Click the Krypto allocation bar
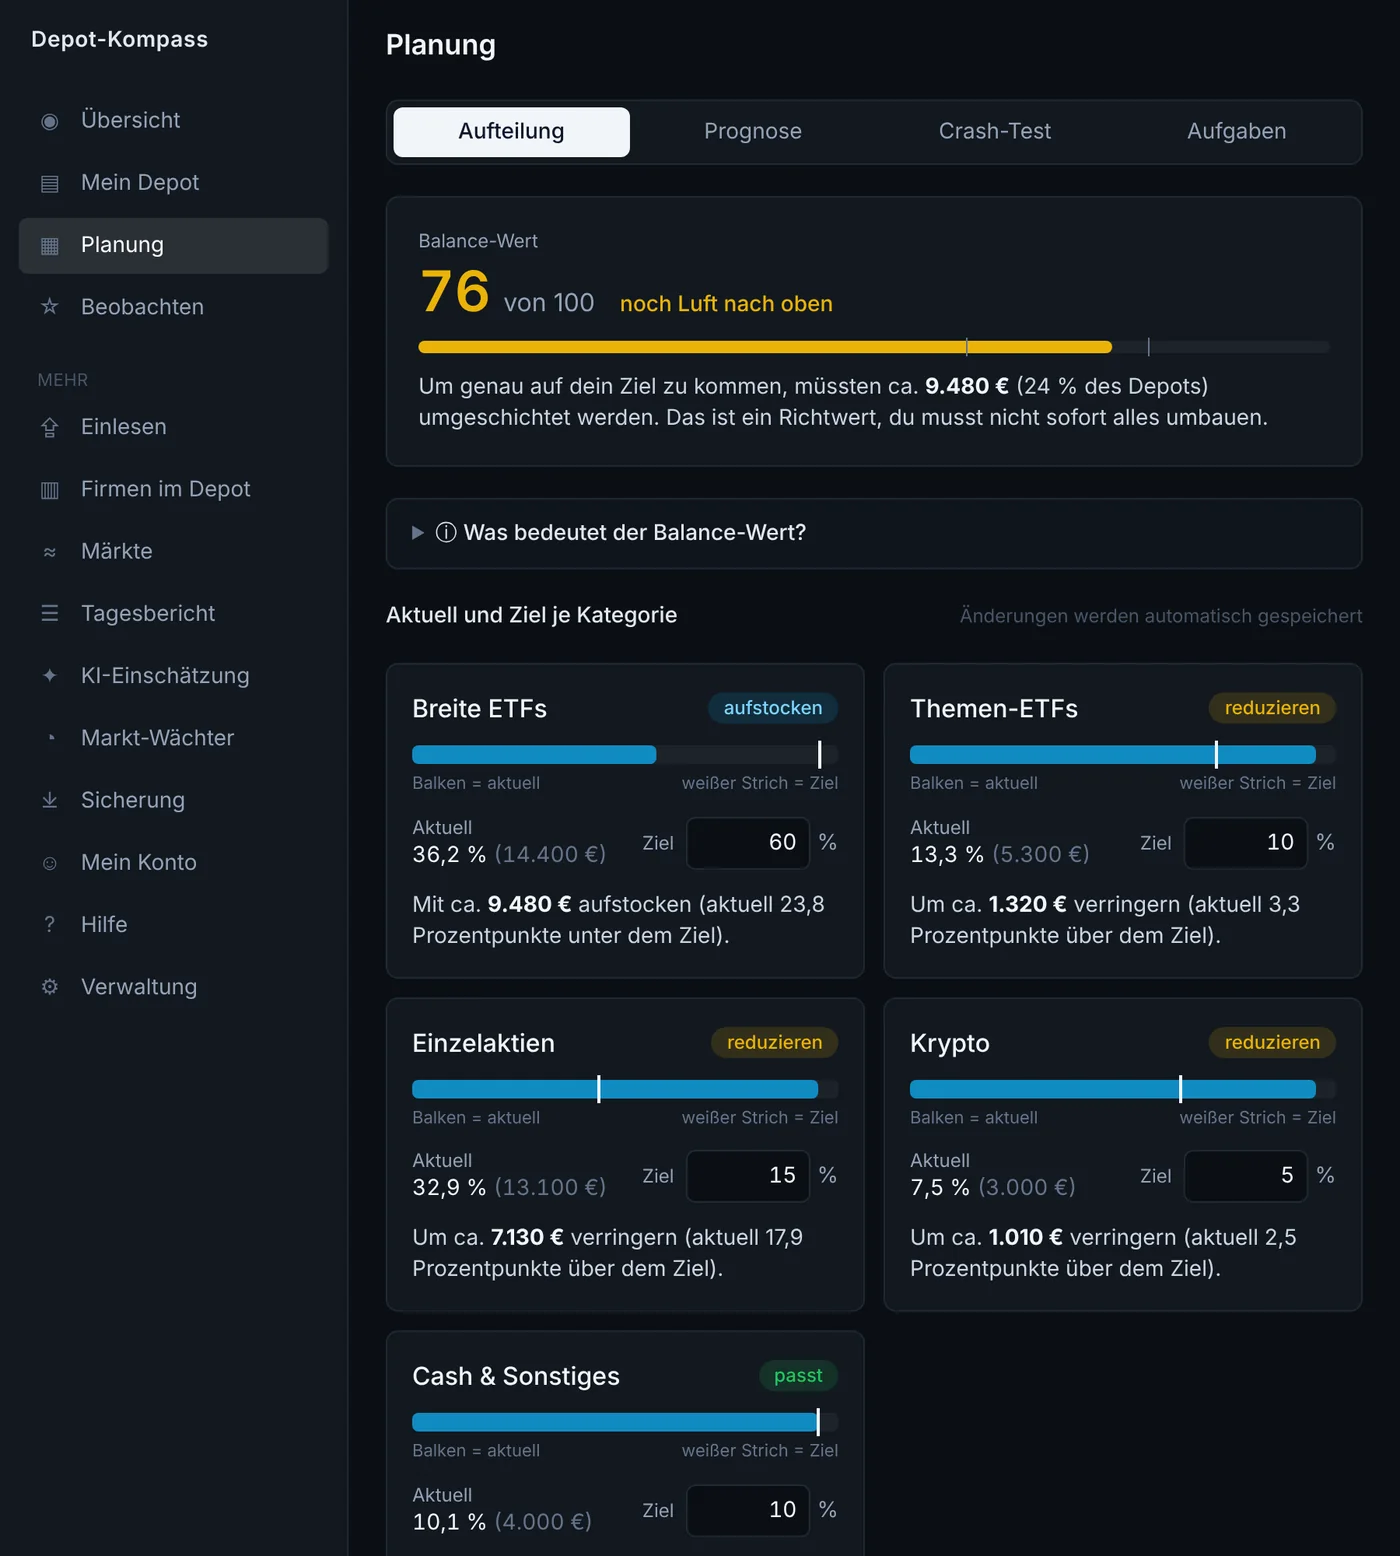Screen dimensions: 1400x1556 [1123, 1089]
